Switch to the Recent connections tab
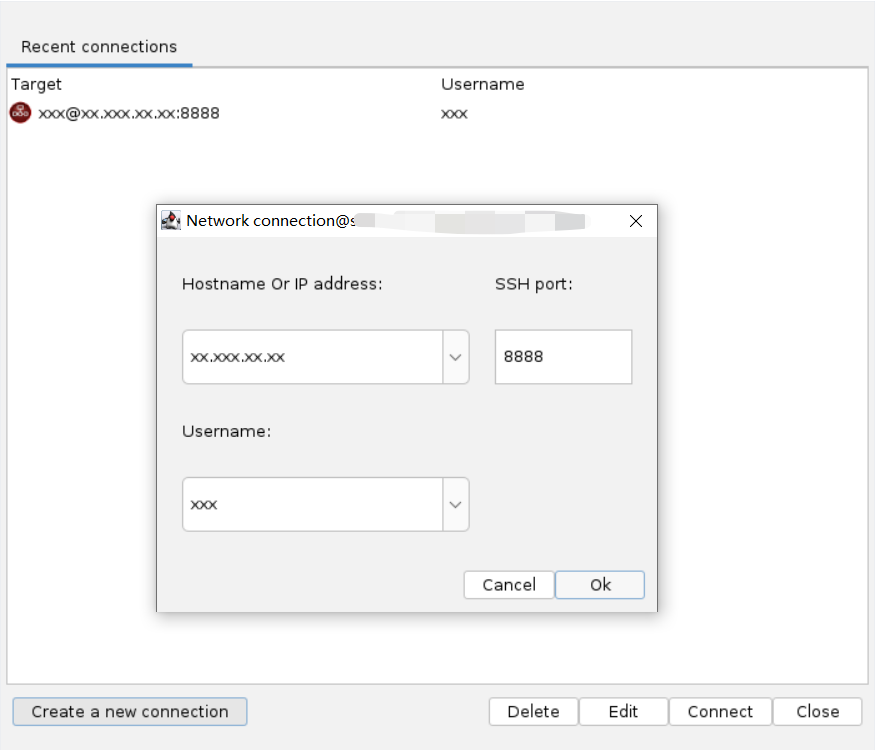This screenshot has height=750, width=875. 99,47
